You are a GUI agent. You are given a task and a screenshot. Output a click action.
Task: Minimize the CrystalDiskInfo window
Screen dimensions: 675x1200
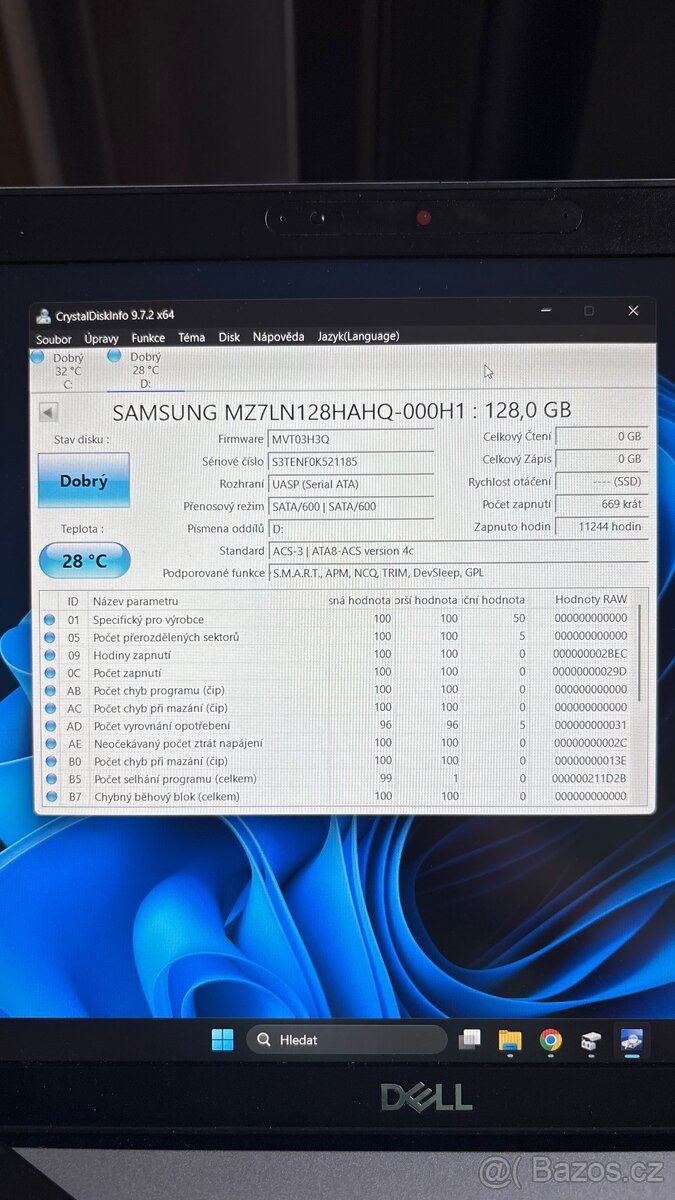click(545, 311)
